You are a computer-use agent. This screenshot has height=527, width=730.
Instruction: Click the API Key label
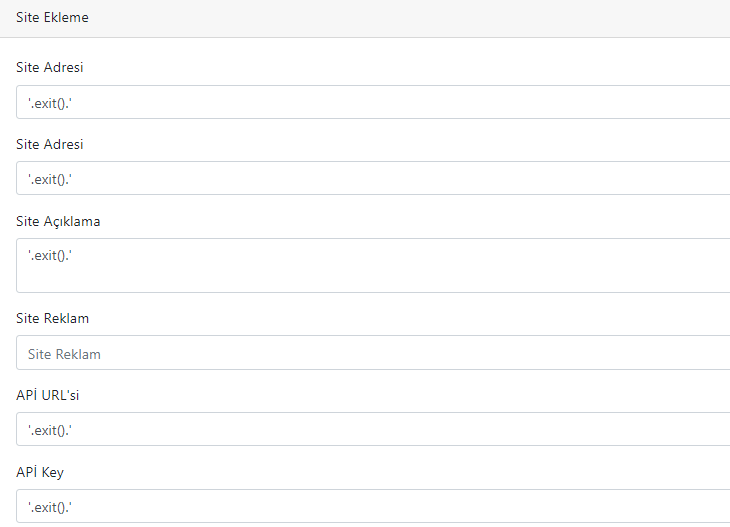coord(40,473)
